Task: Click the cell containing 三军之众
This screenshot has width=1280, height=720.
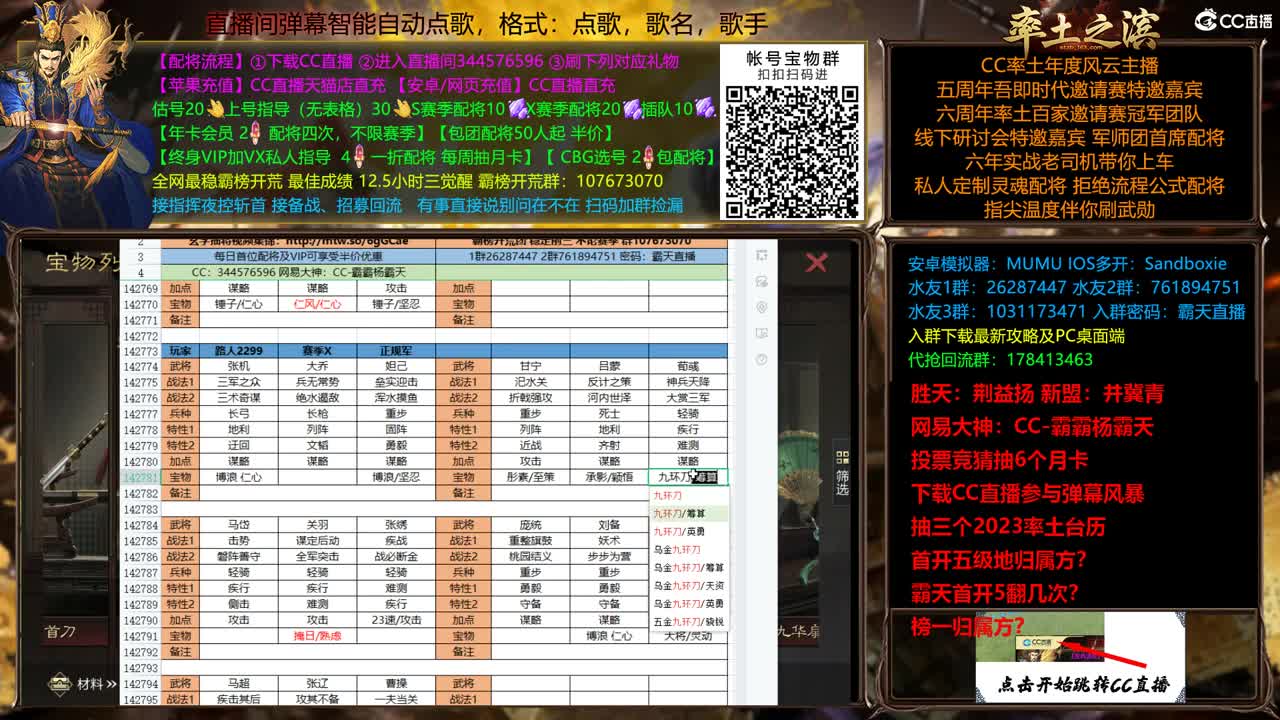Action: 239,382
